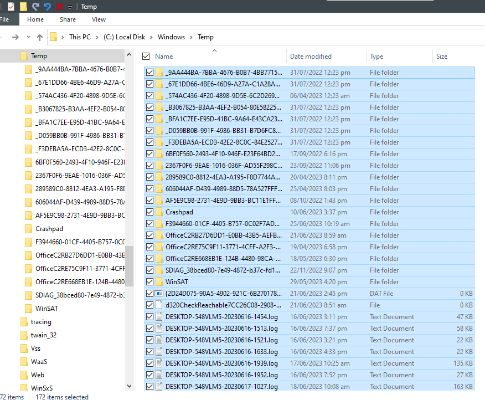The image size is (485, 400).
Task: Click the WinSAT folder icon in file list
Action: pos(160,282)
